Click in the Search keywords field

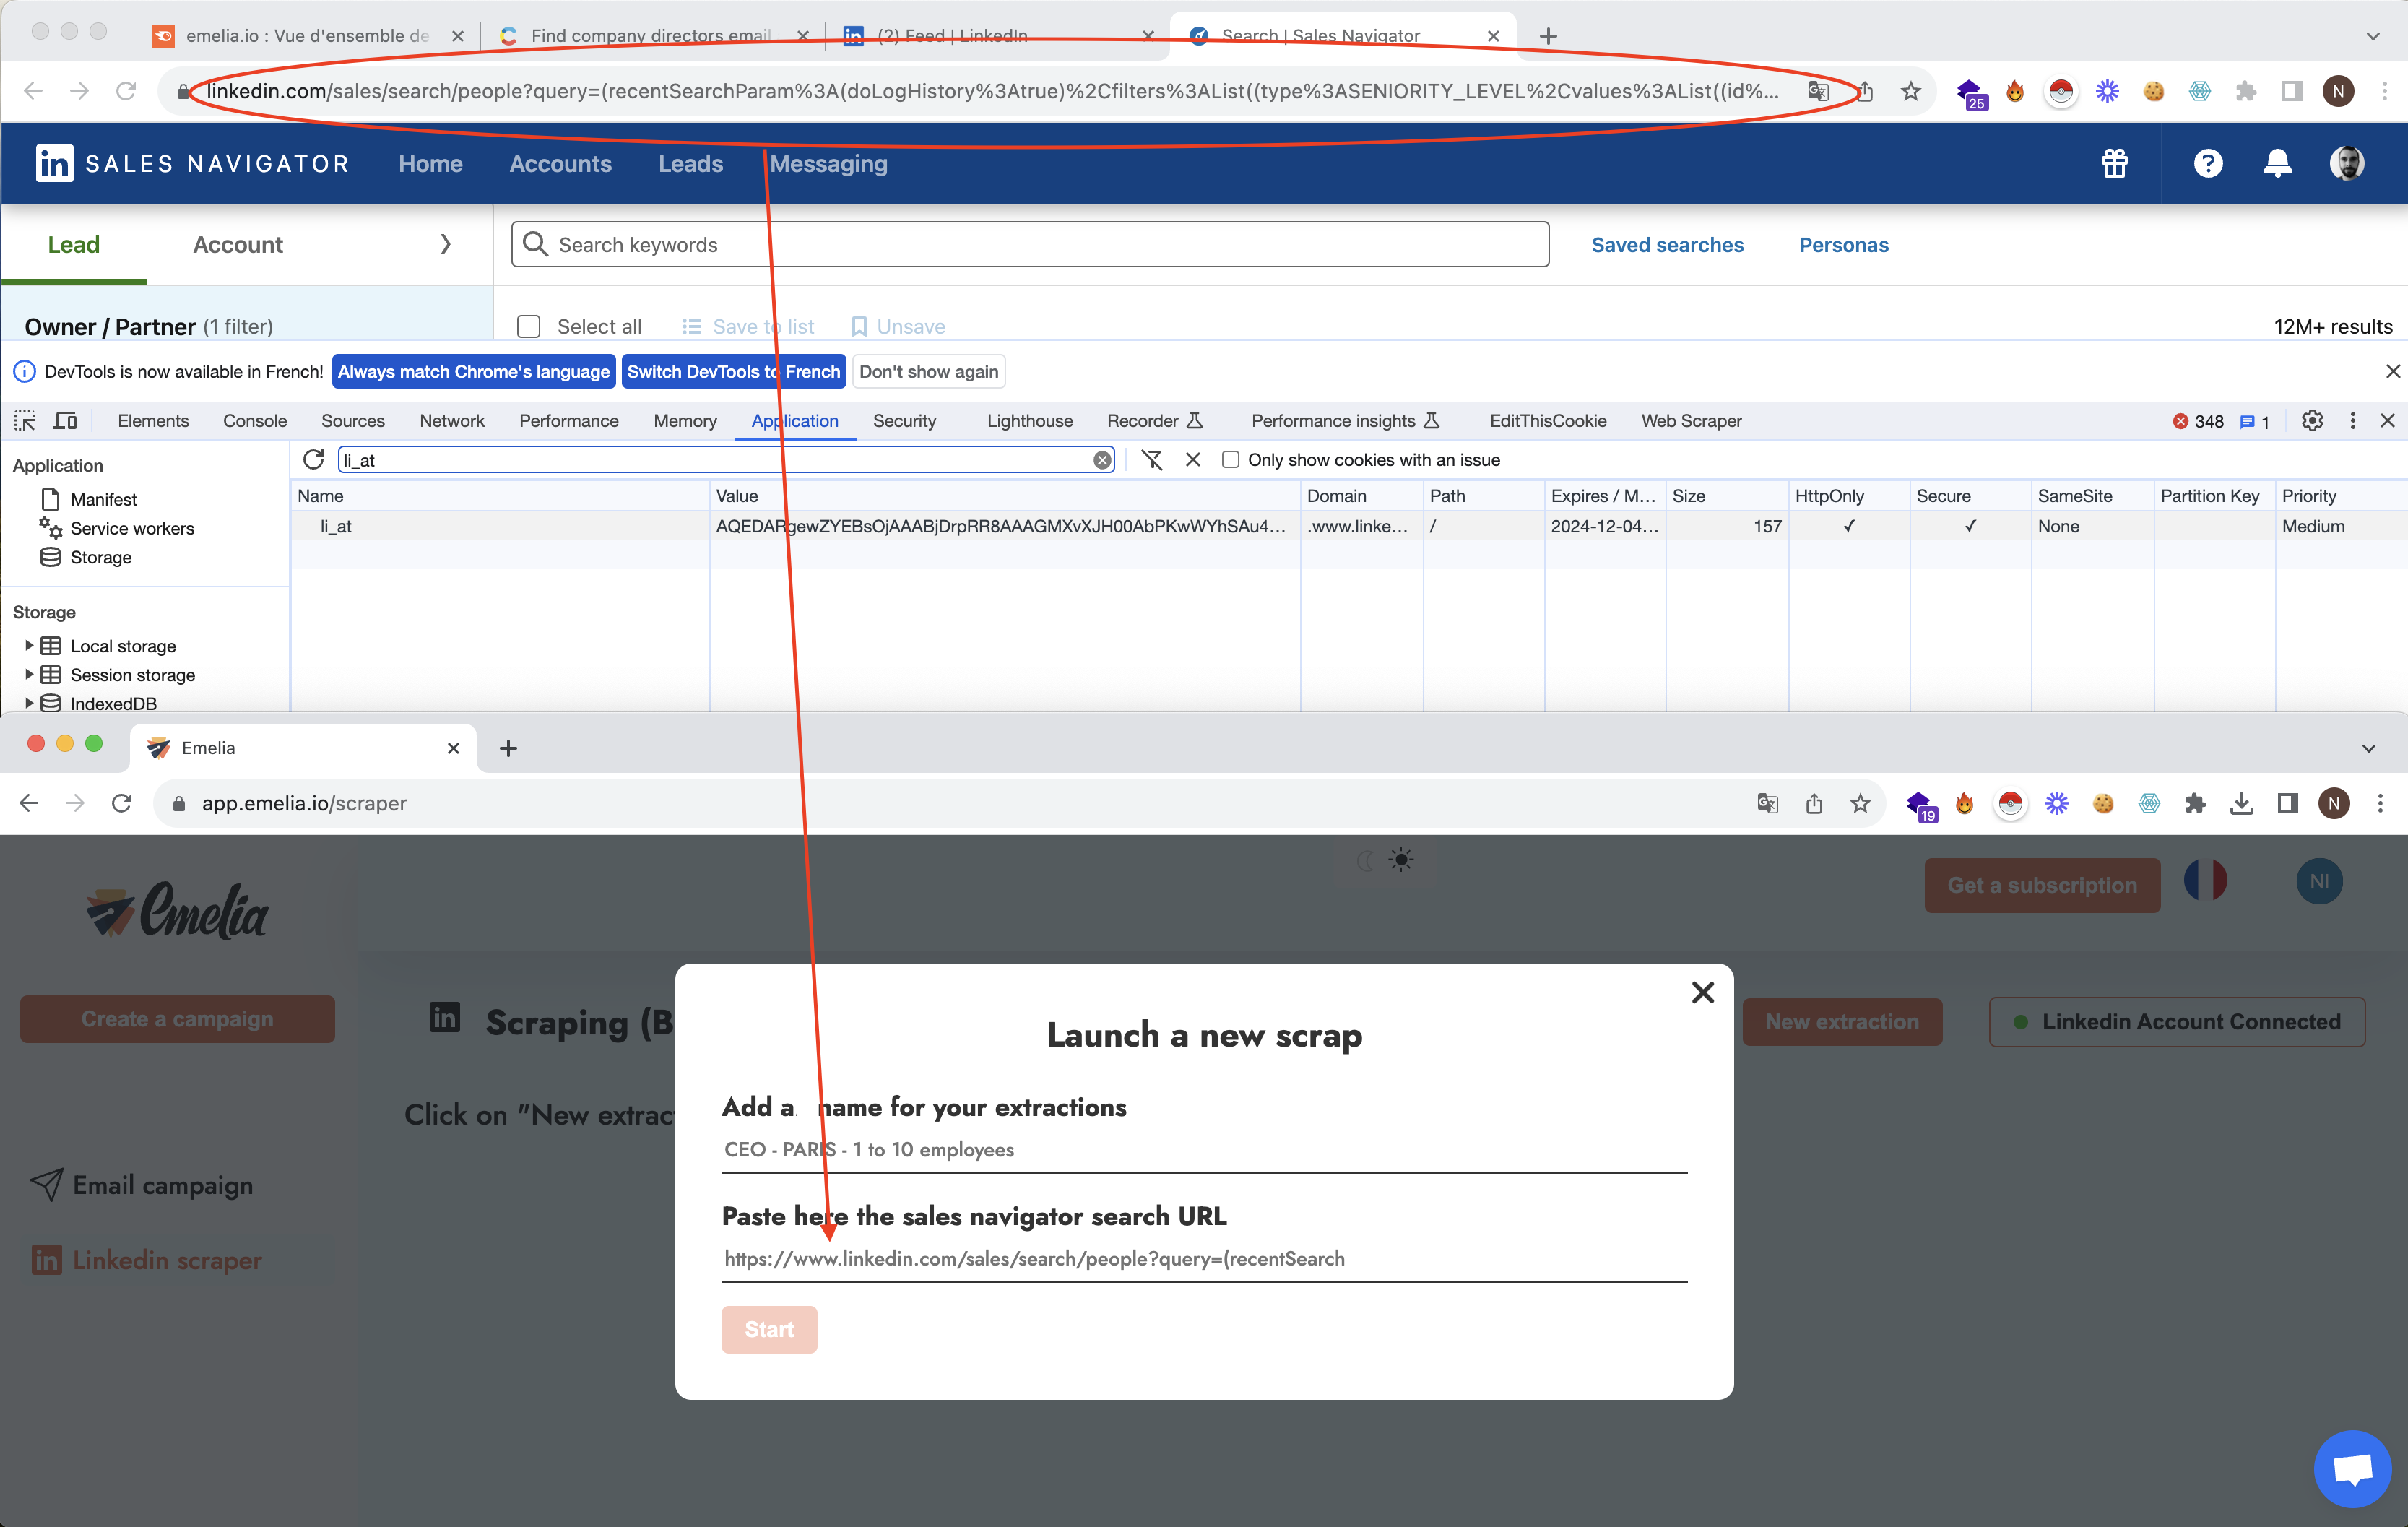[1030, 245]
